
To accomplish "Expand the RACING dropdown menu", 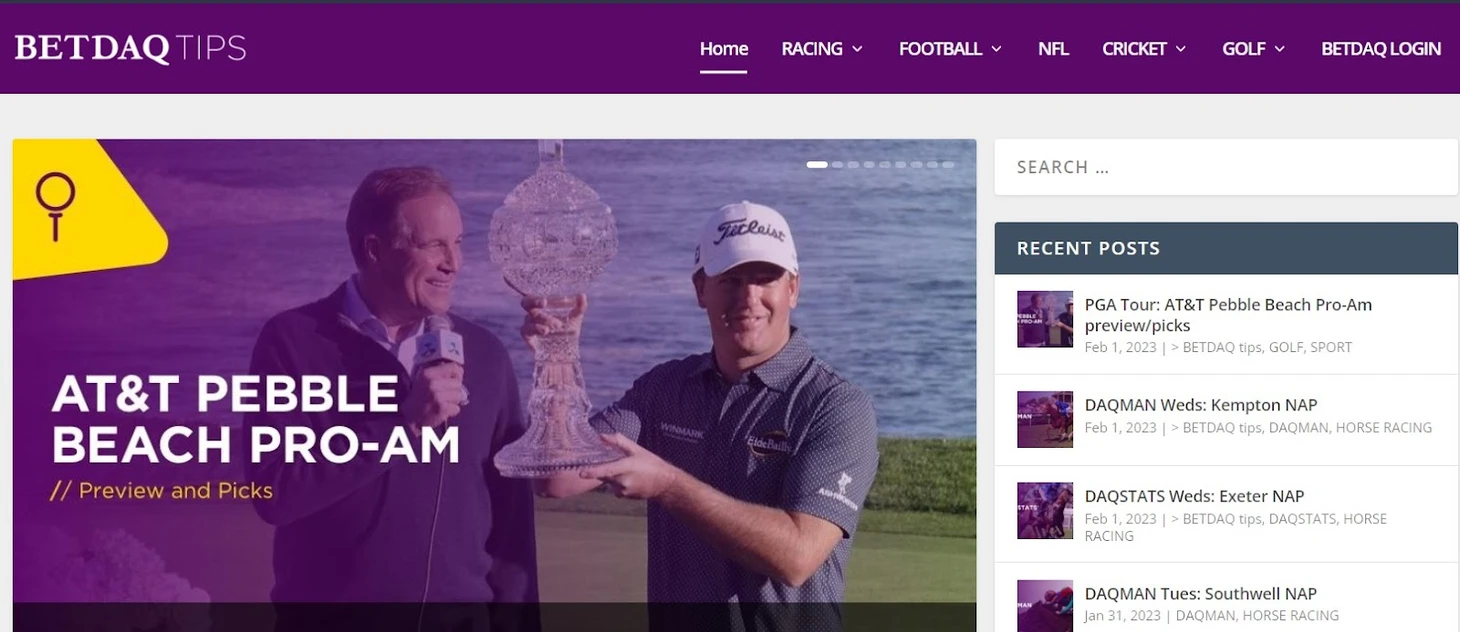I will click(822, 49).
